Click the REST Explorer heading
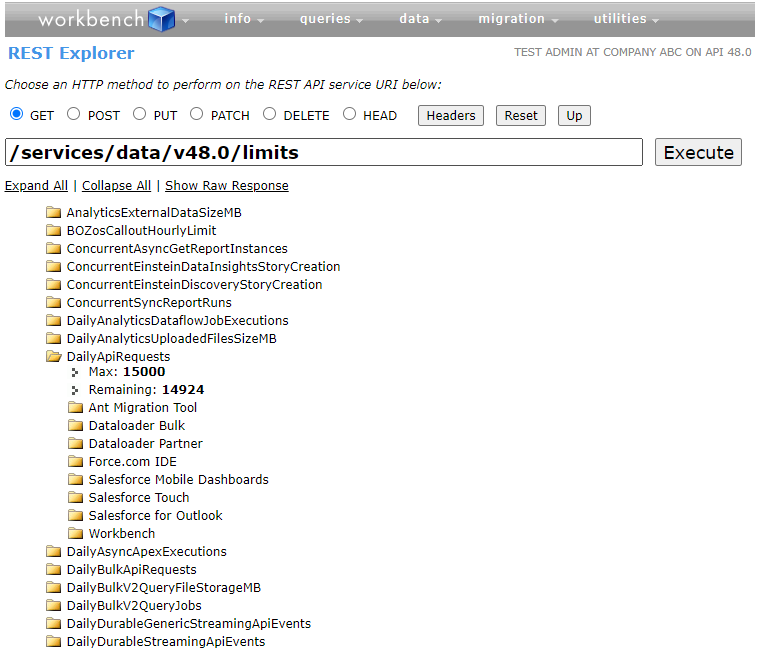 [x=71, y=53]
